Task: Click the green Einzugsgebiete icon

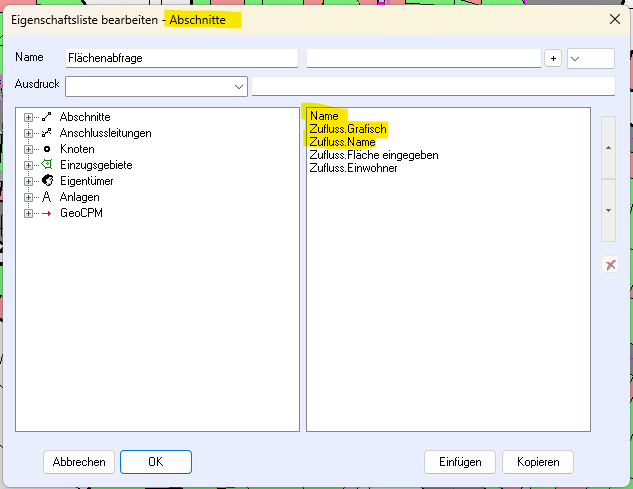Action: 46,165
